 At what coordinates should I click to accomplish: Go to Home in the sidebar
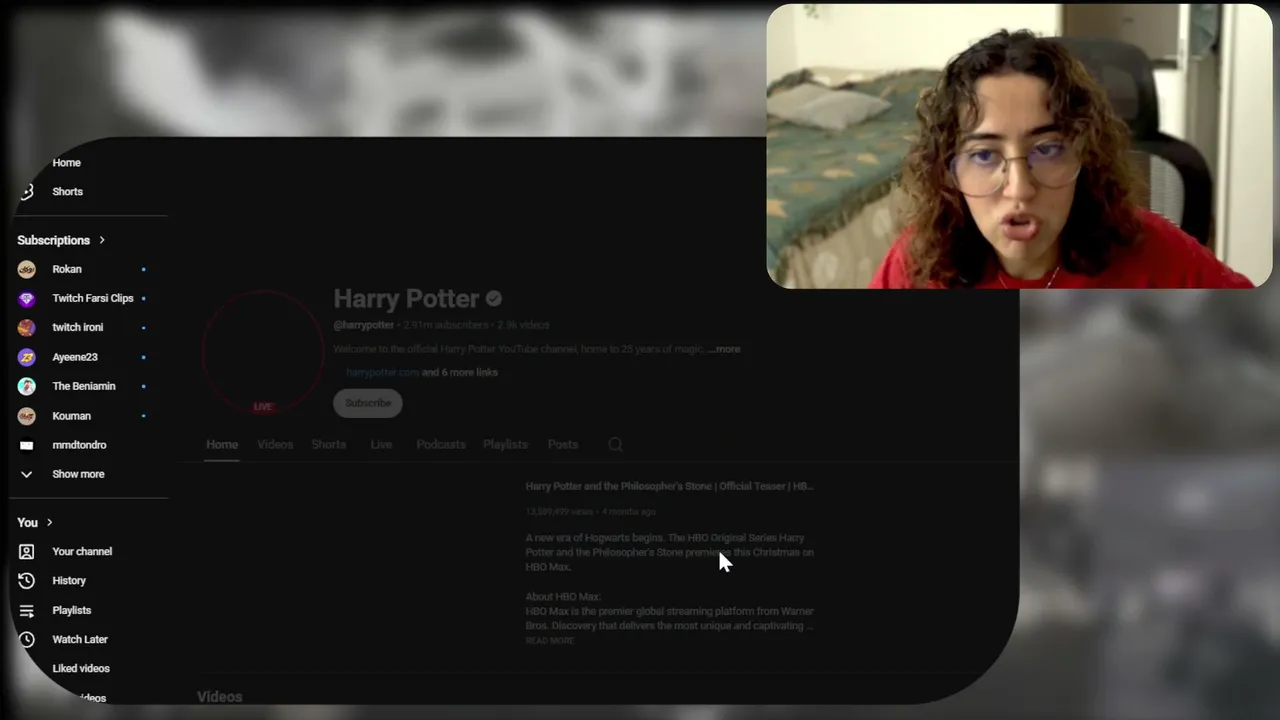click(66, 162)
